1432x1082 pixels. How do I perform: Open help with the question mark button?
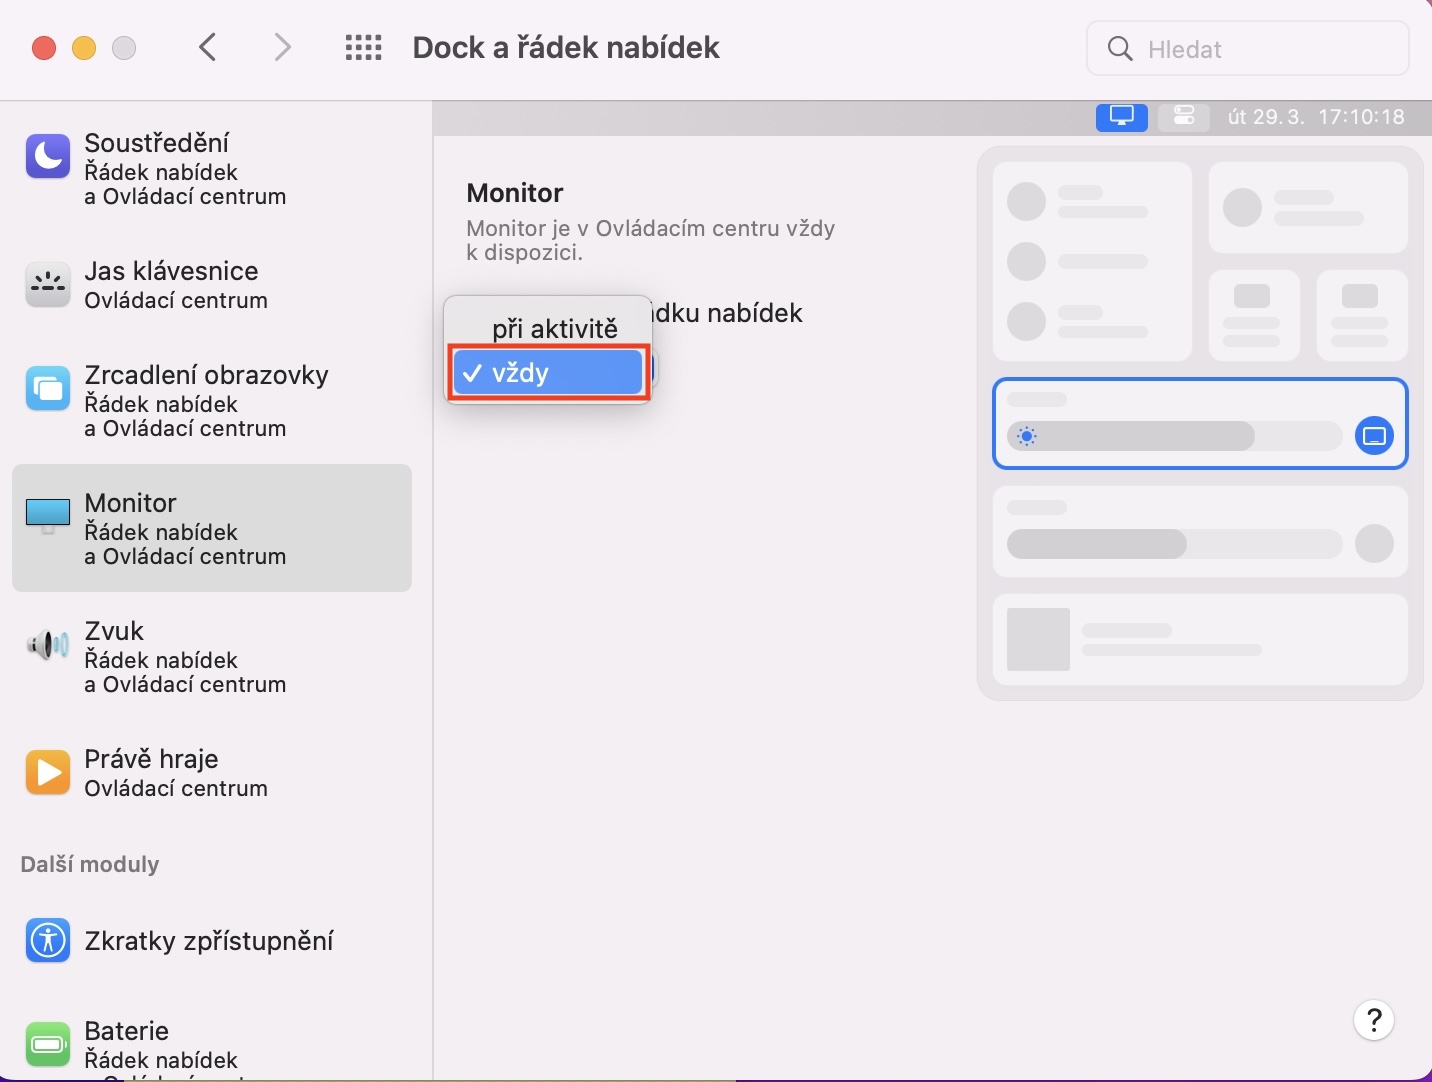tap(1374, 1020)
